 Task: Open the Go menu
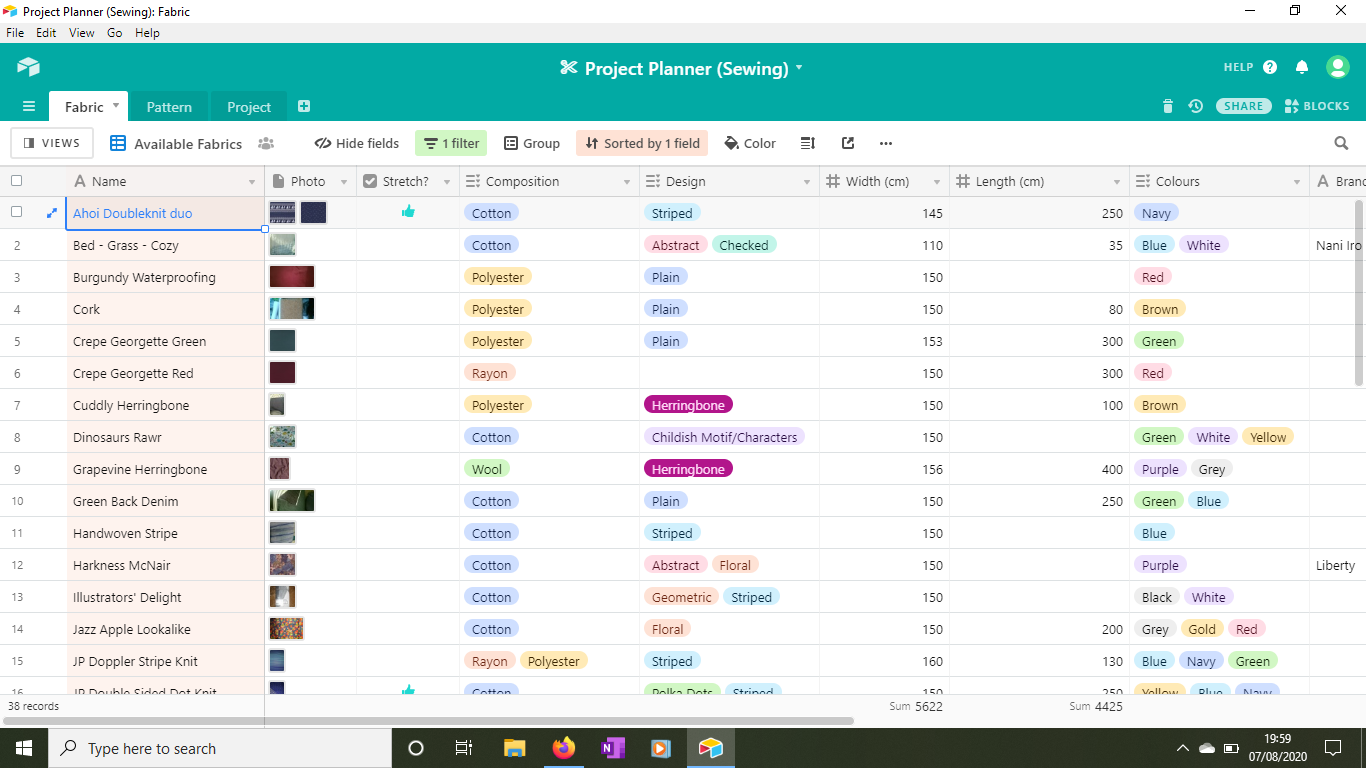point(115,32)
